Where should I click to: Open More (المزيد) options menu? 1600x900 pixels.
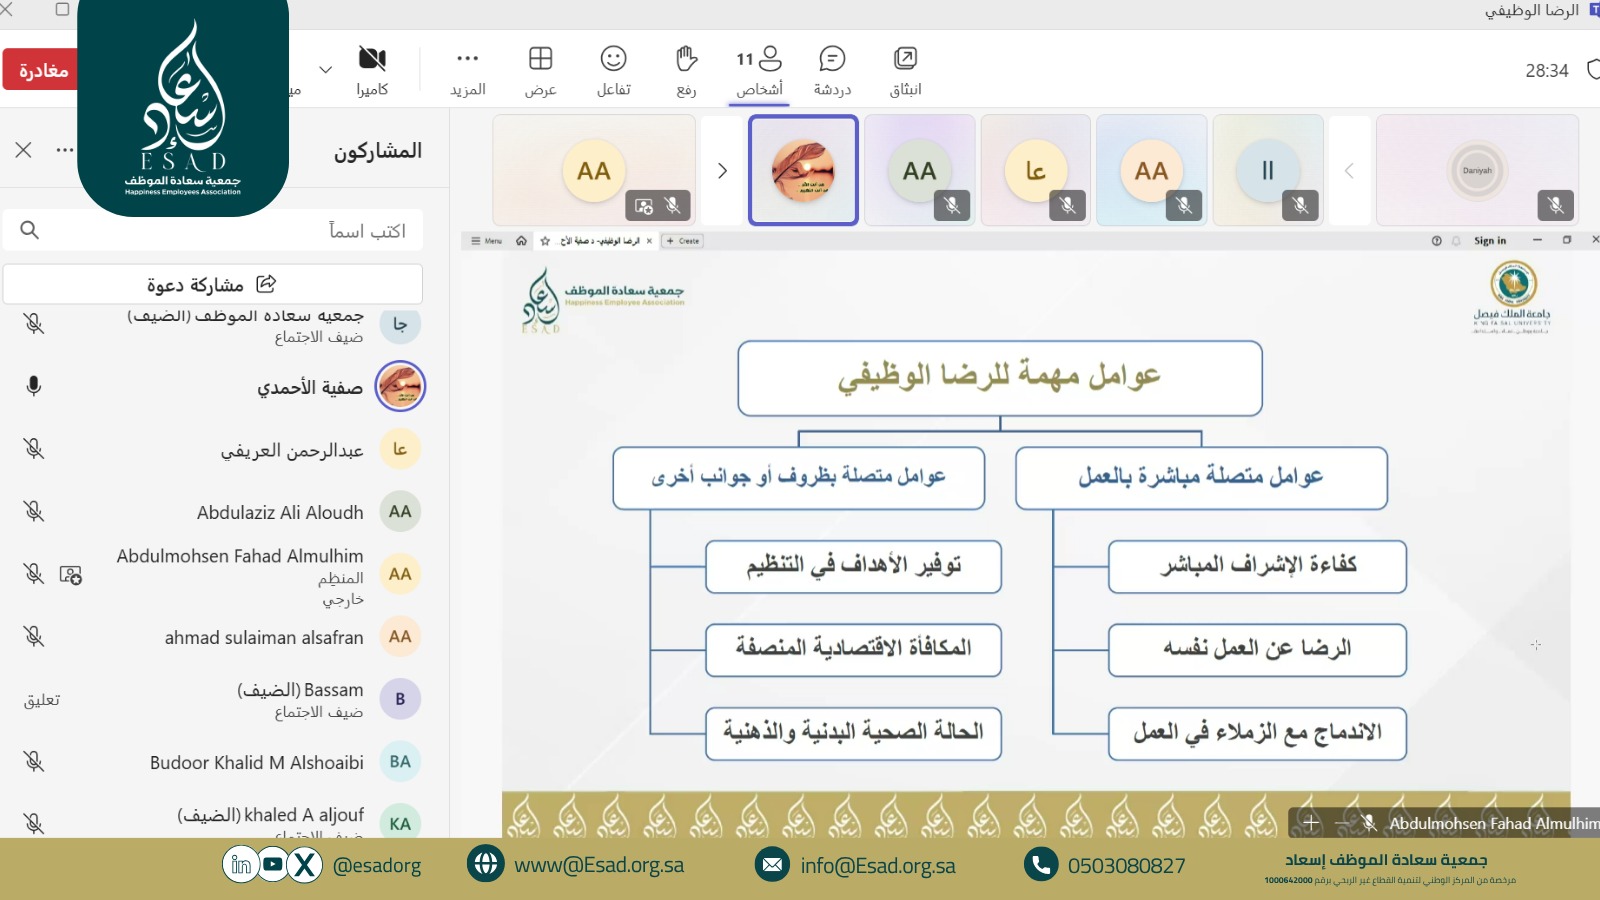(467, 70)
